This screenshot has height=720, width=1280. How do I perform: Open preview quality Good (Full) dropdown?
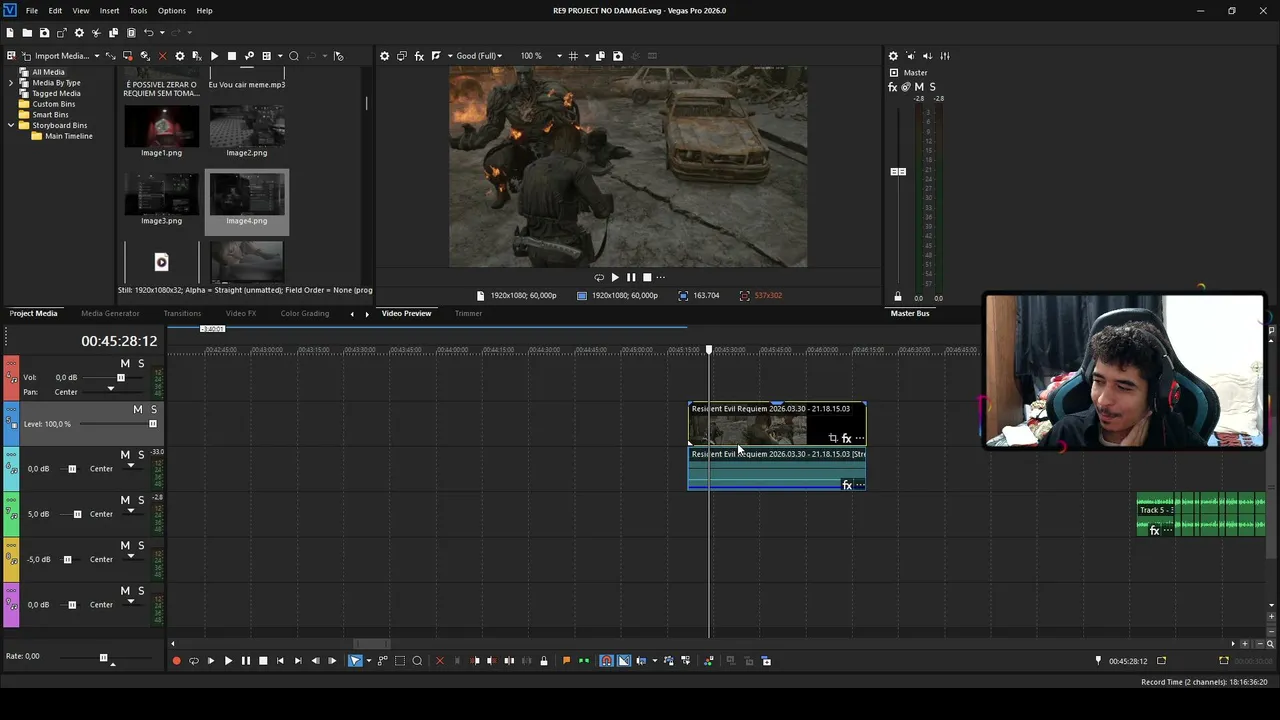click(x=479, y=56)
